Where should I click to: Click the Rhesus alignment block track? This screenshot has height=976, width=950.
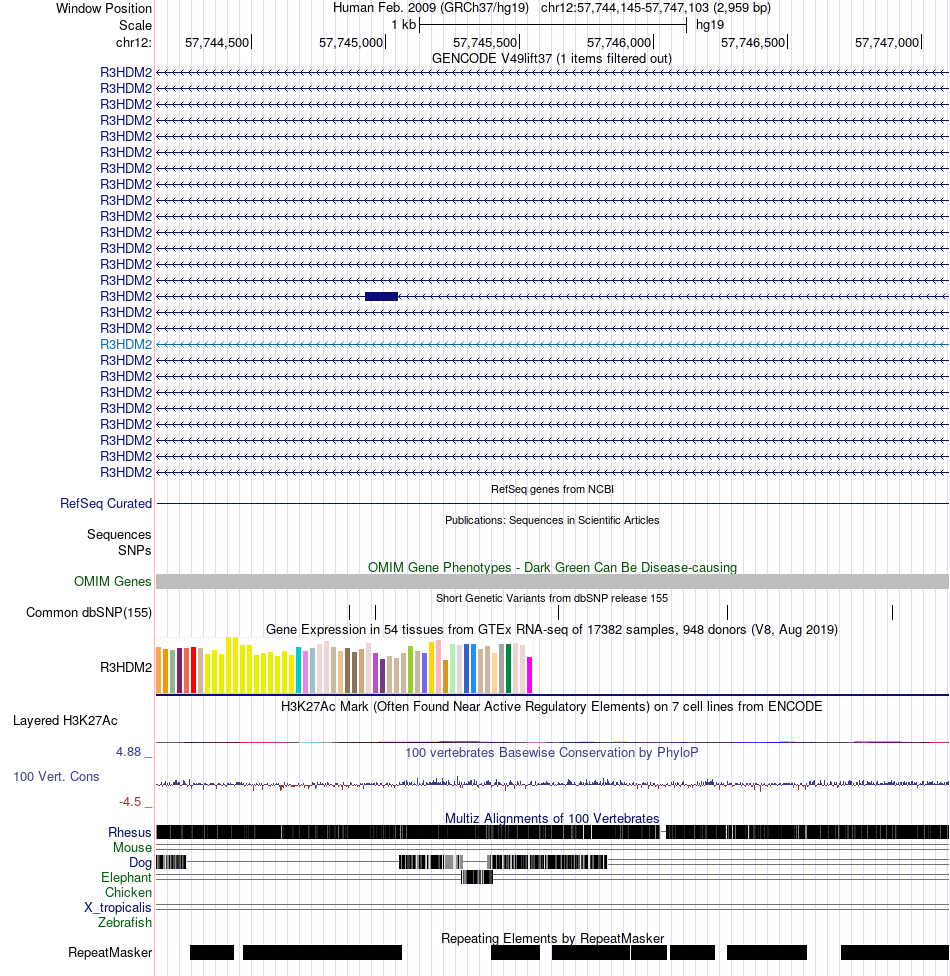(552, 832)
